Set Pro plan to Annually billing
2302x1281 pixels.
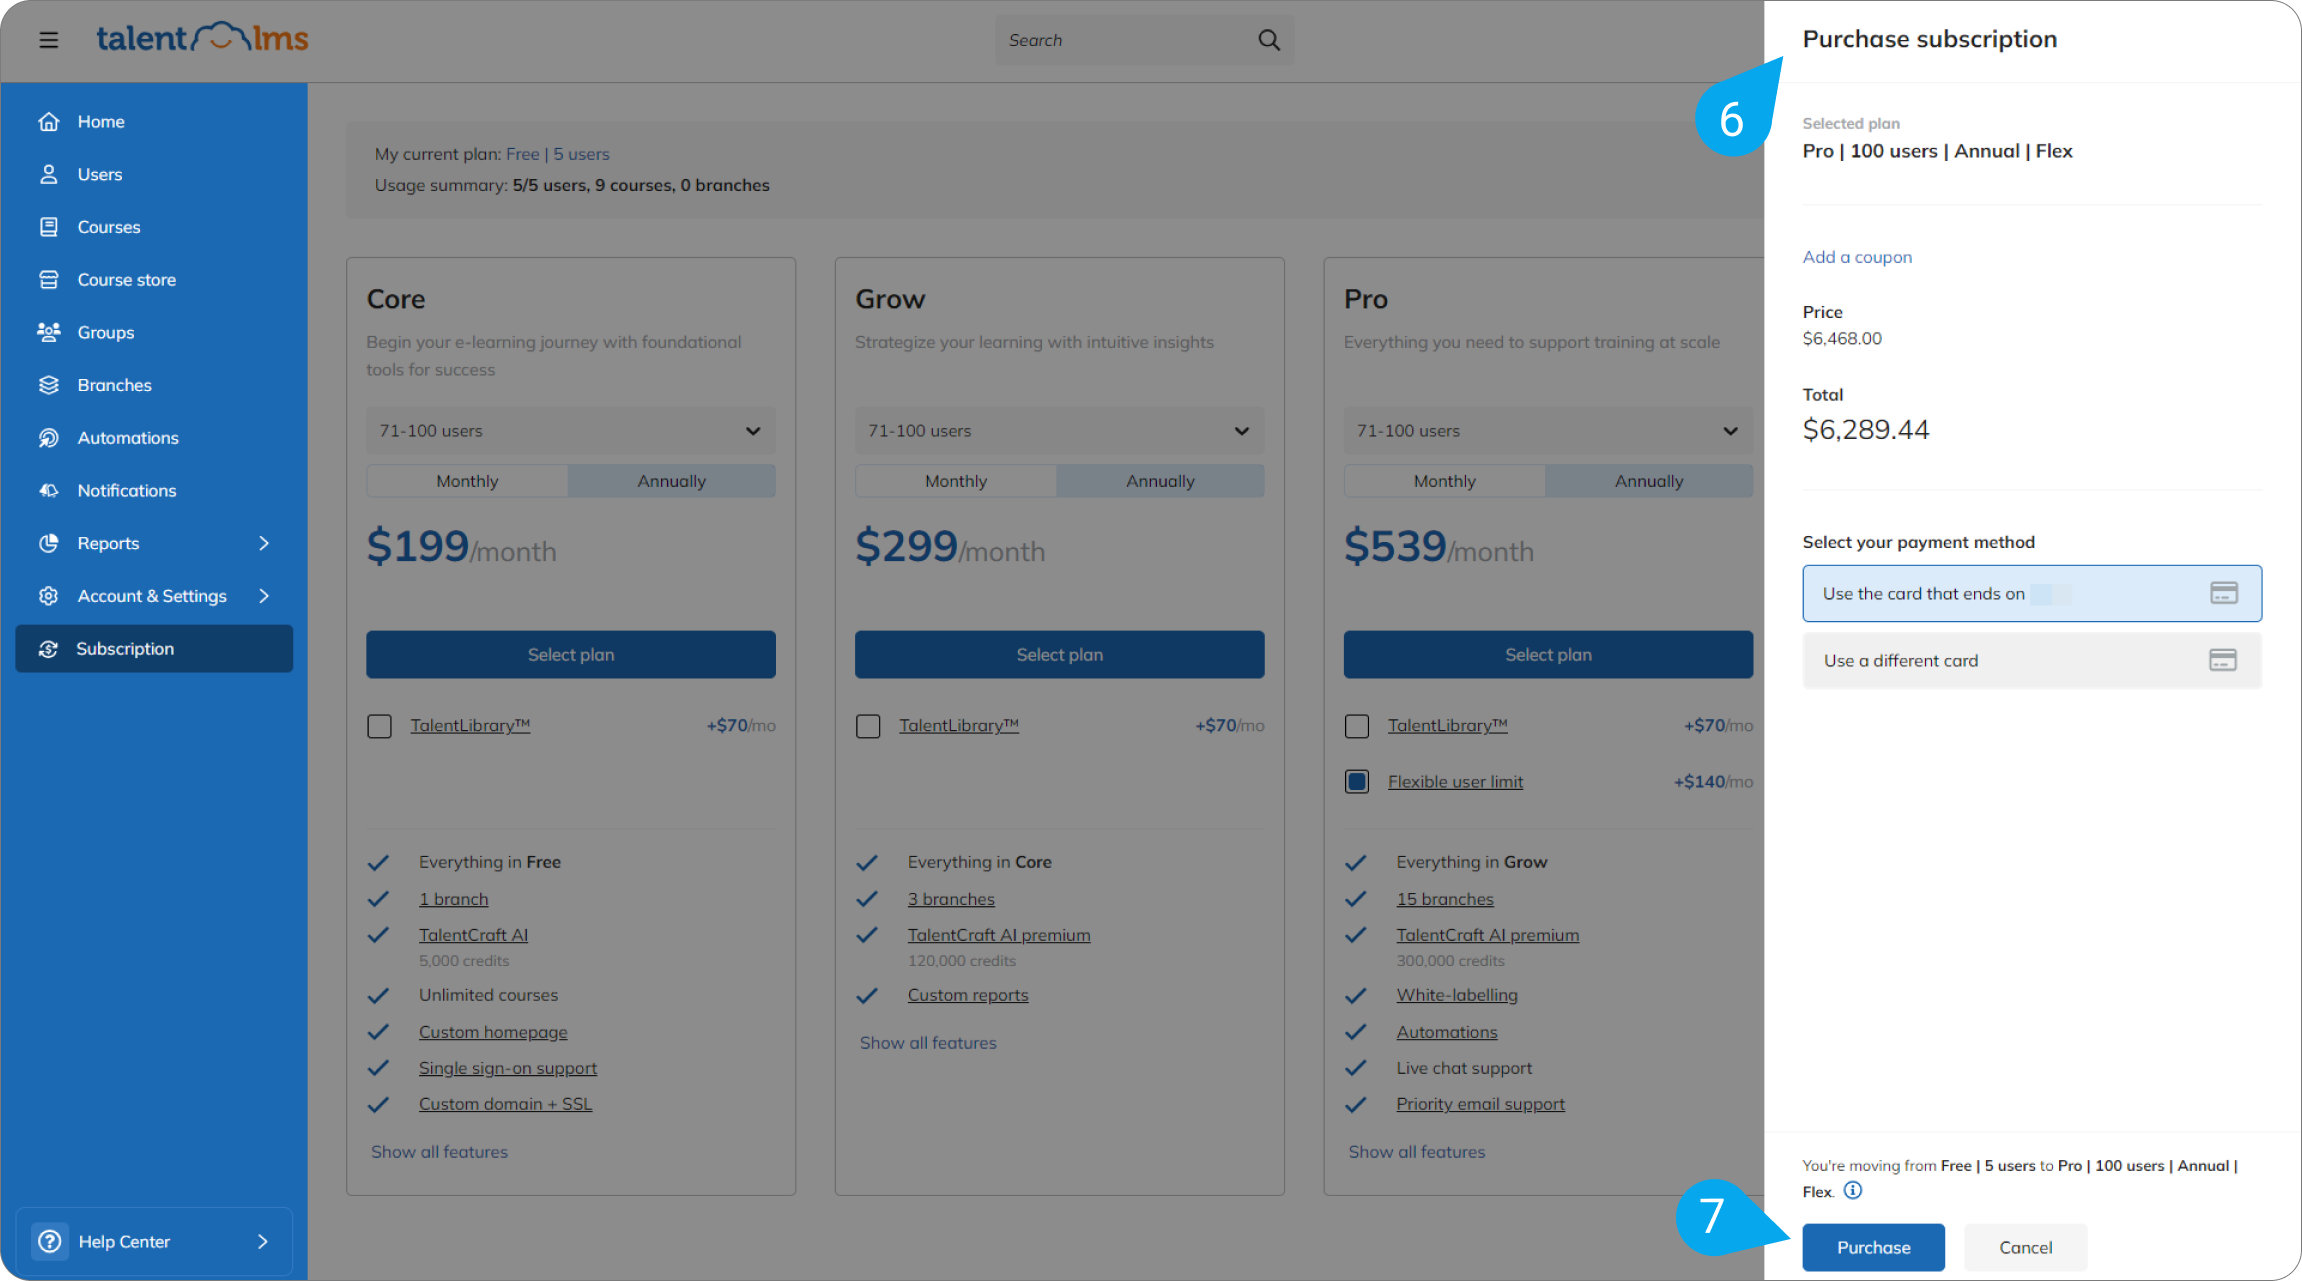tap(1649, 481)
